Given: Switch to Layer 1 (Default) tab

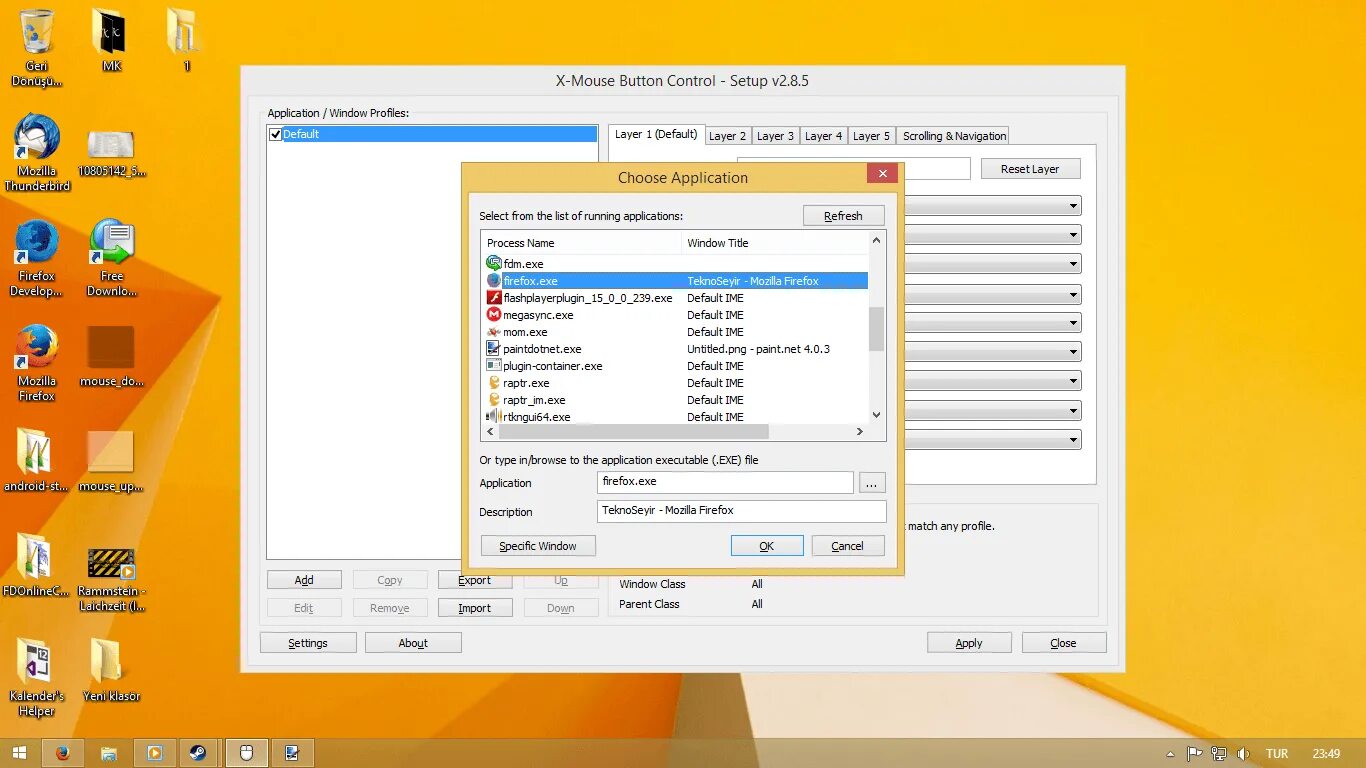Looking at the screenshot, I should pyautogui.click(x=656, y=134).
